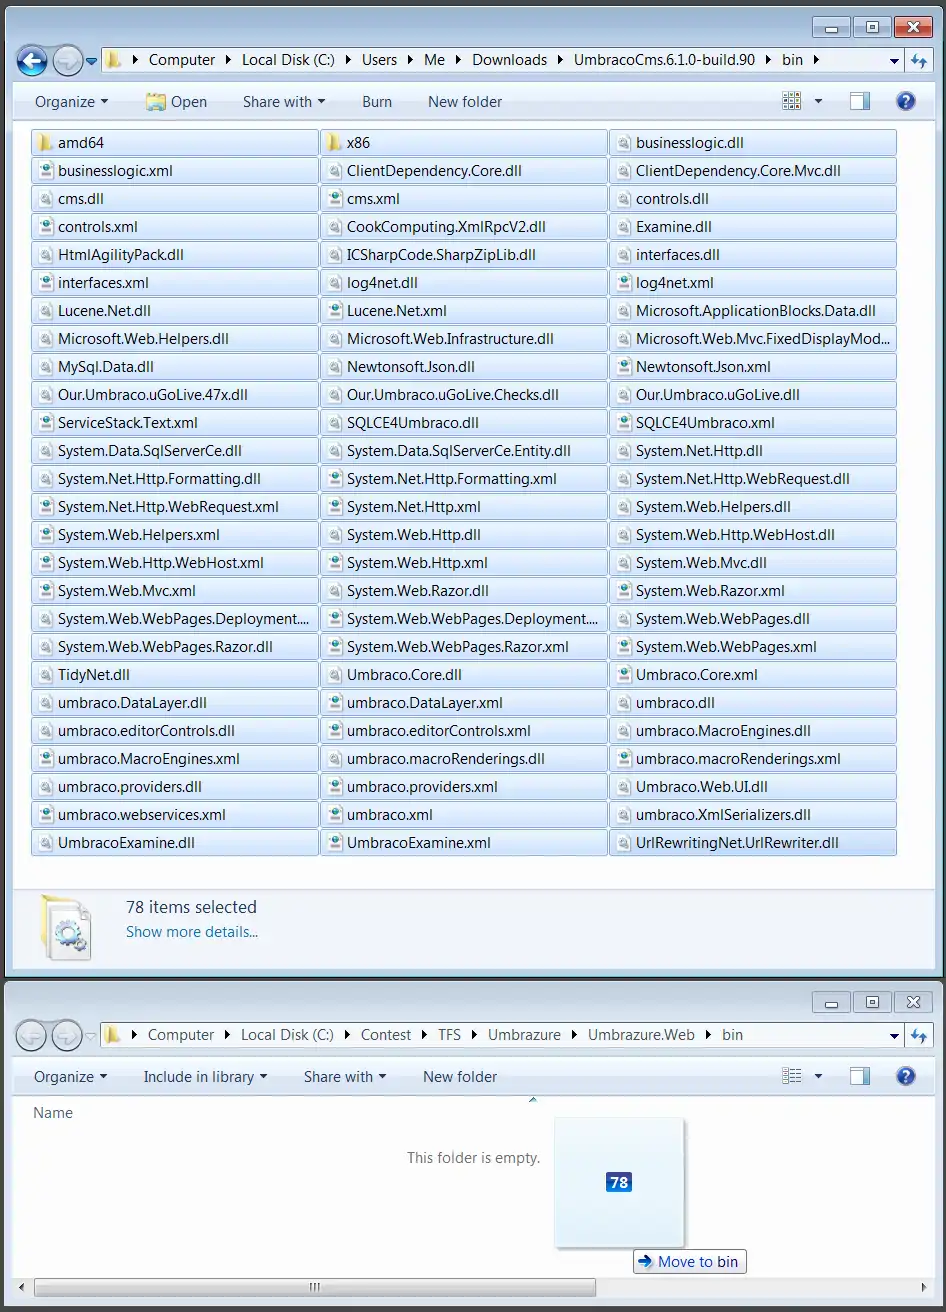Click the horizontal scrollbar in the Umbrazure.Web window
The width and height of the screenshot is (946, 1312).
314,1287
